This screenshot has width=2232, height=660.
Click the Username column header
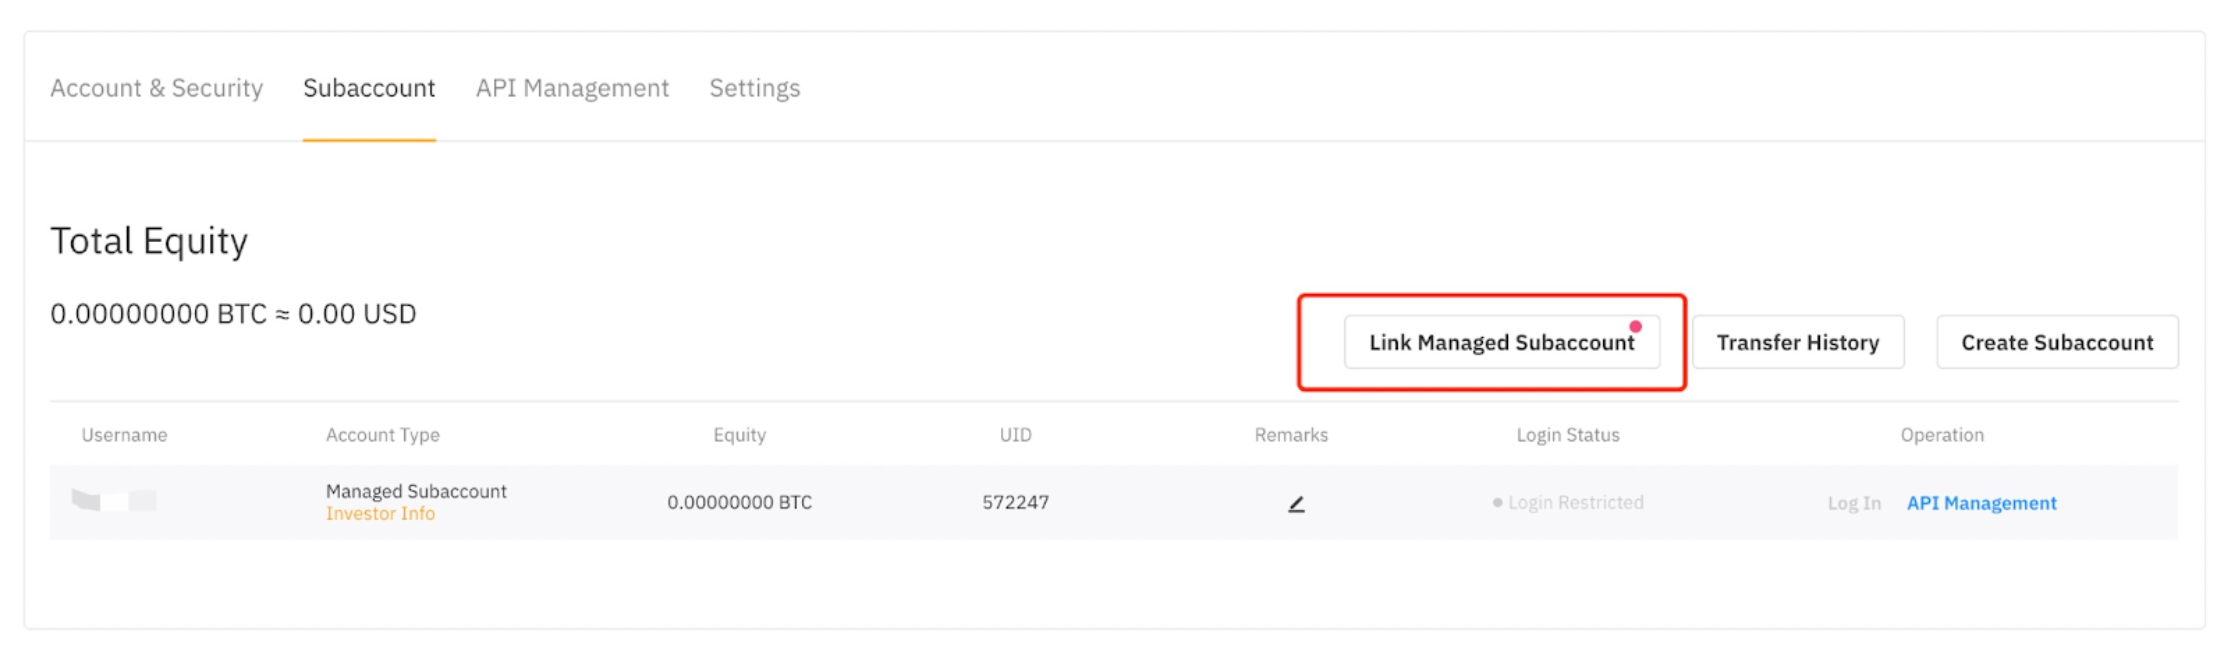click(x=124, y=435)
